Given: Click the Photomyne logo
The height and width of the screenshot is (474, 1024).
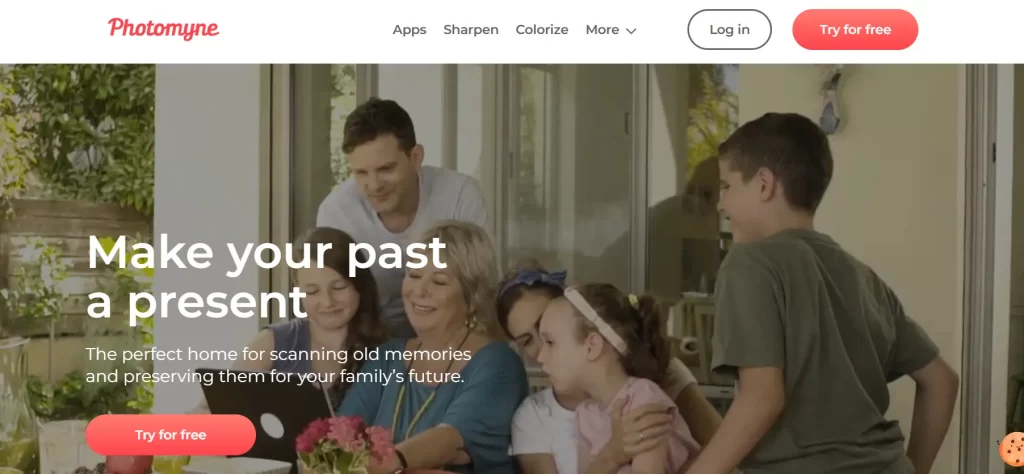Looking at the screenshot, I should pos(163,29).
